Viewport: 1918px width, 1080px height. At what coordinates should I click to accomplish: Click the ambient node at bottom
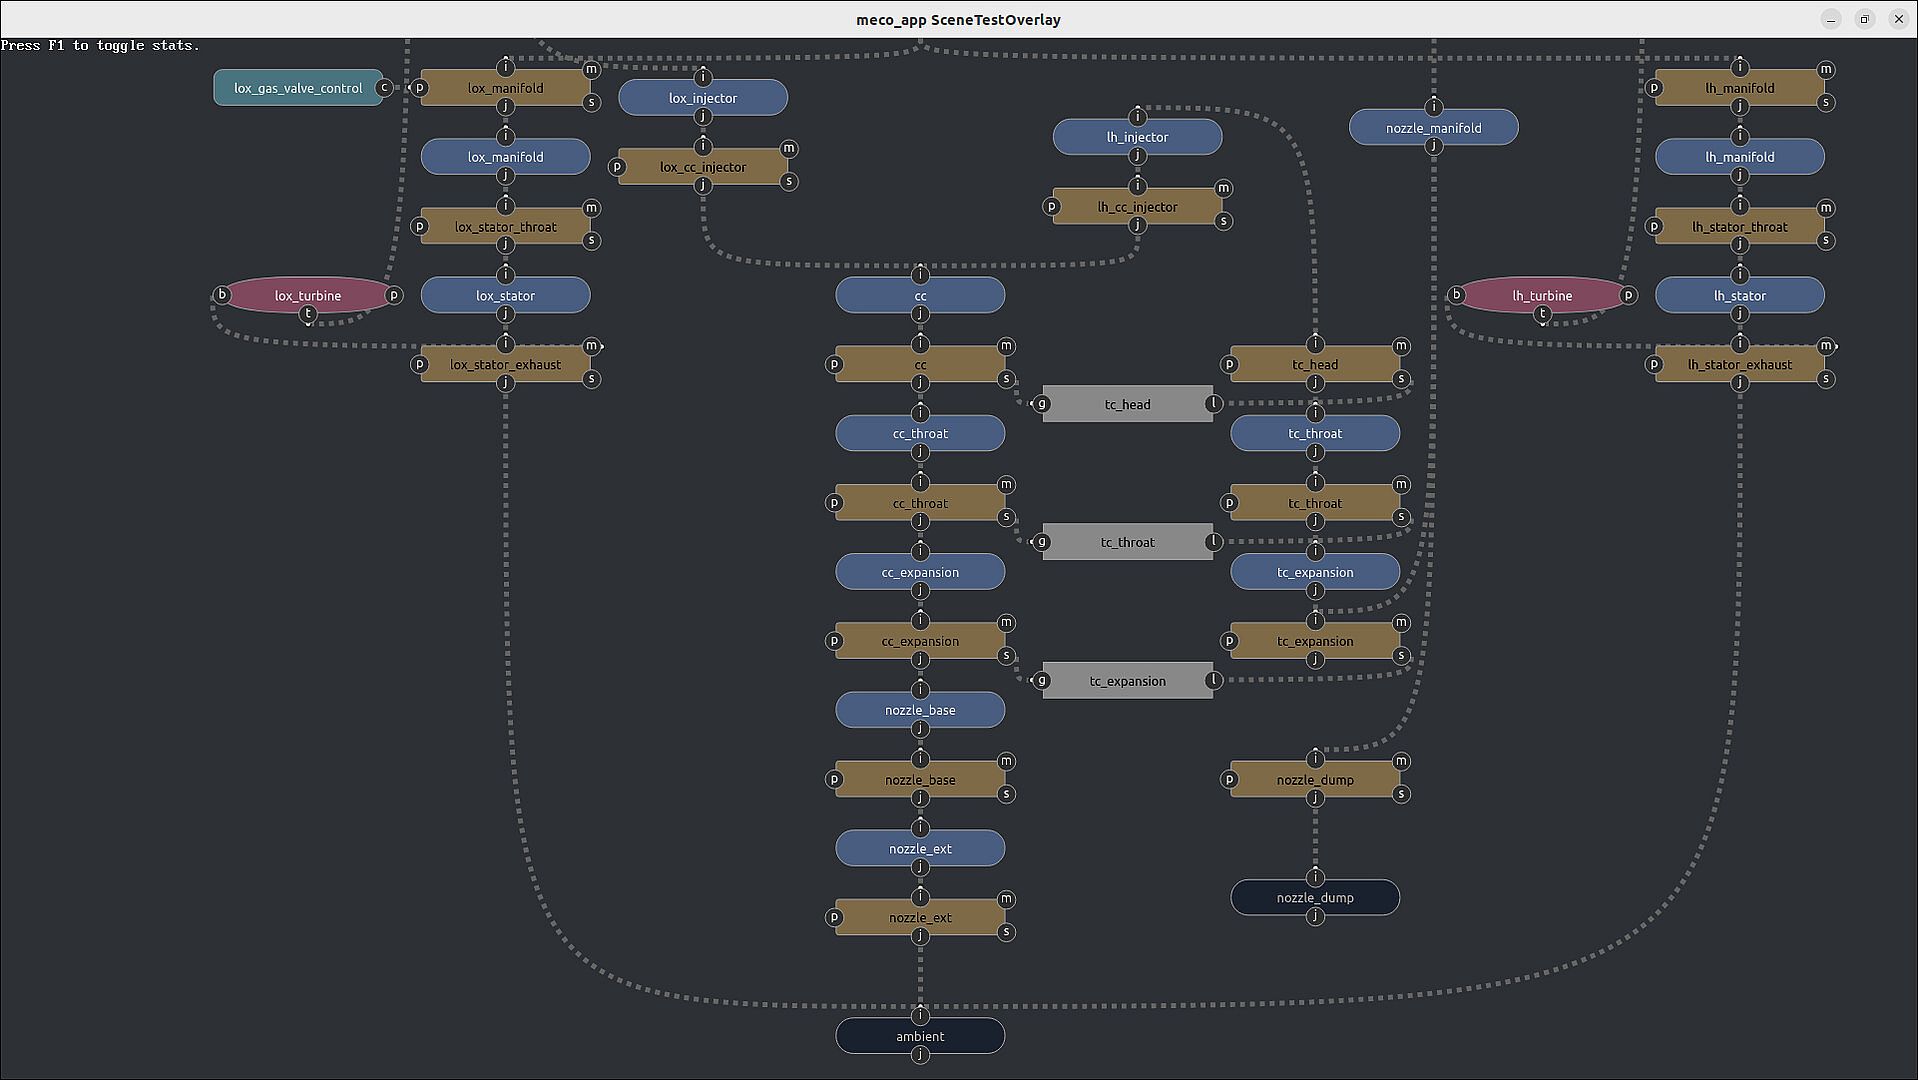(920, 1036)
